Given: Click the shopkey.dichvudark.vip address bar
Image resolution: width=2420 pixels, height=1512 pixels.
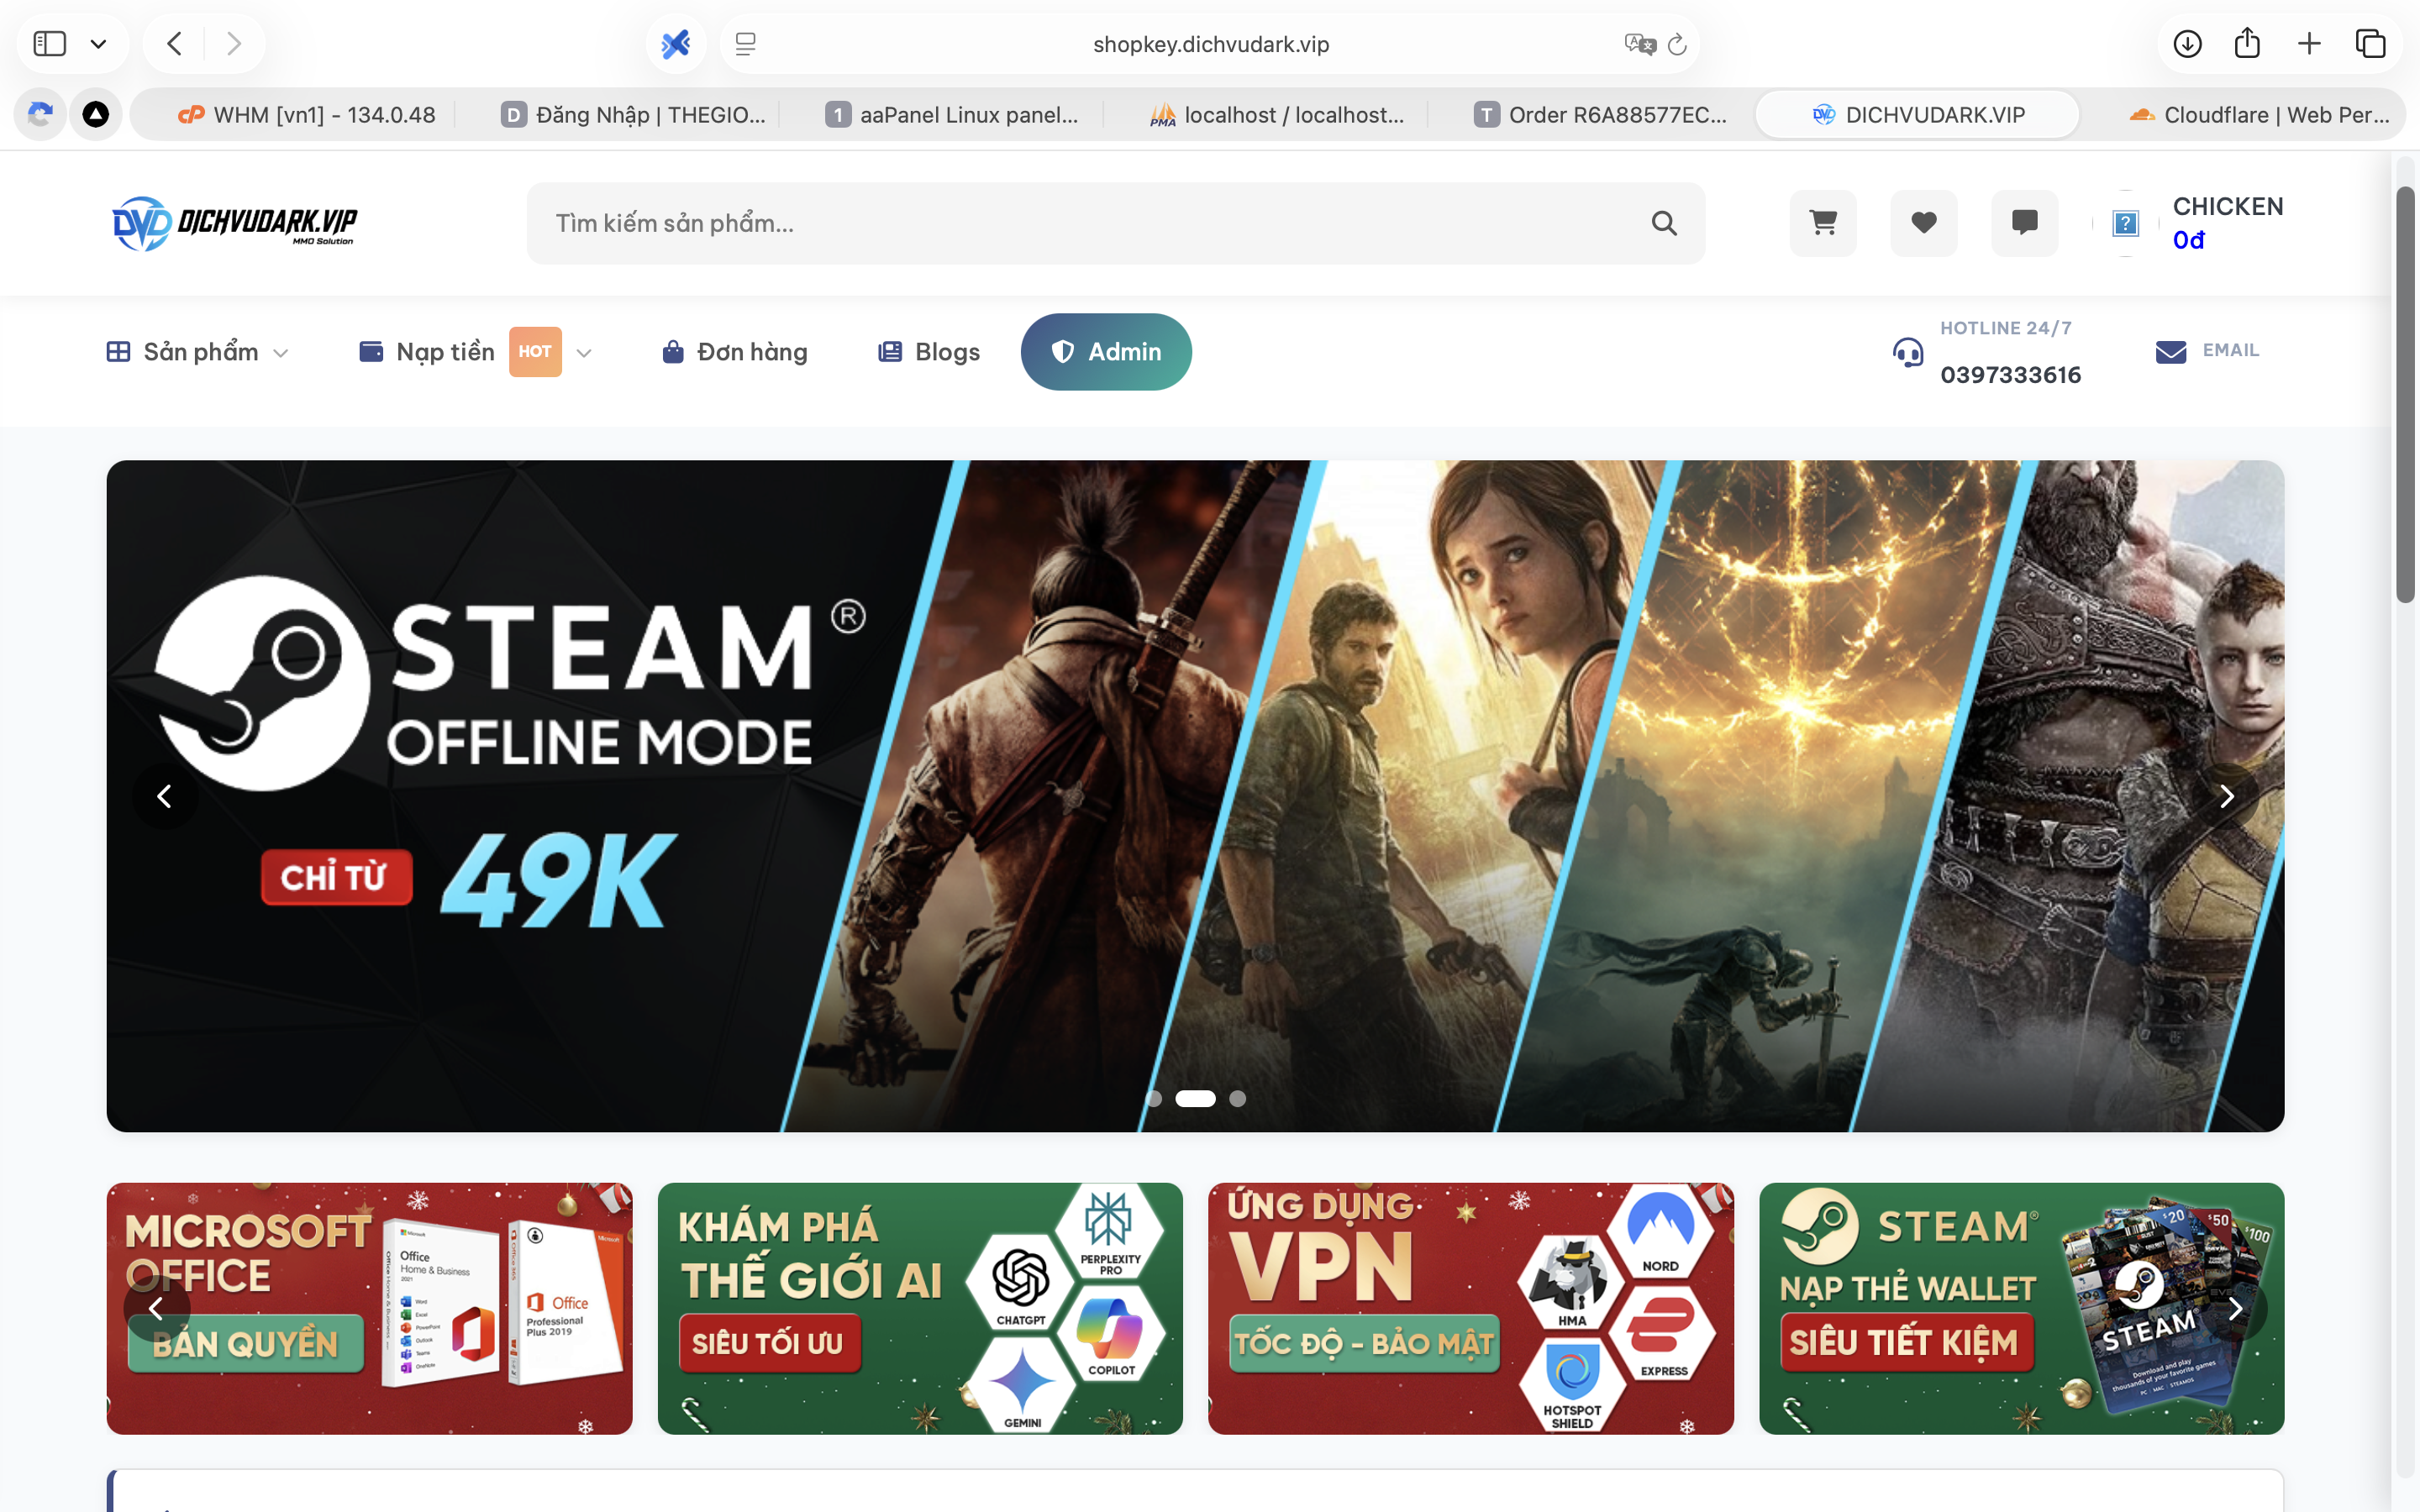Looking at the screenshot, I should coord(1210,44).
